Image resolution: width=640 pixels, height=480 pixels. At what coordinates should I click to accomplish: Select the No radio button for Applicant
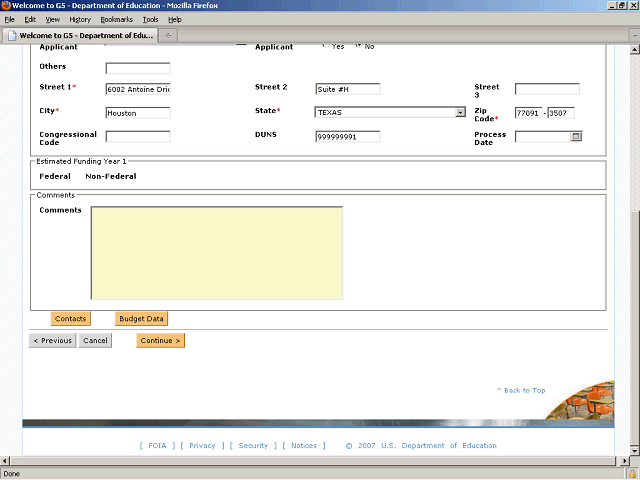click(358, 46)
